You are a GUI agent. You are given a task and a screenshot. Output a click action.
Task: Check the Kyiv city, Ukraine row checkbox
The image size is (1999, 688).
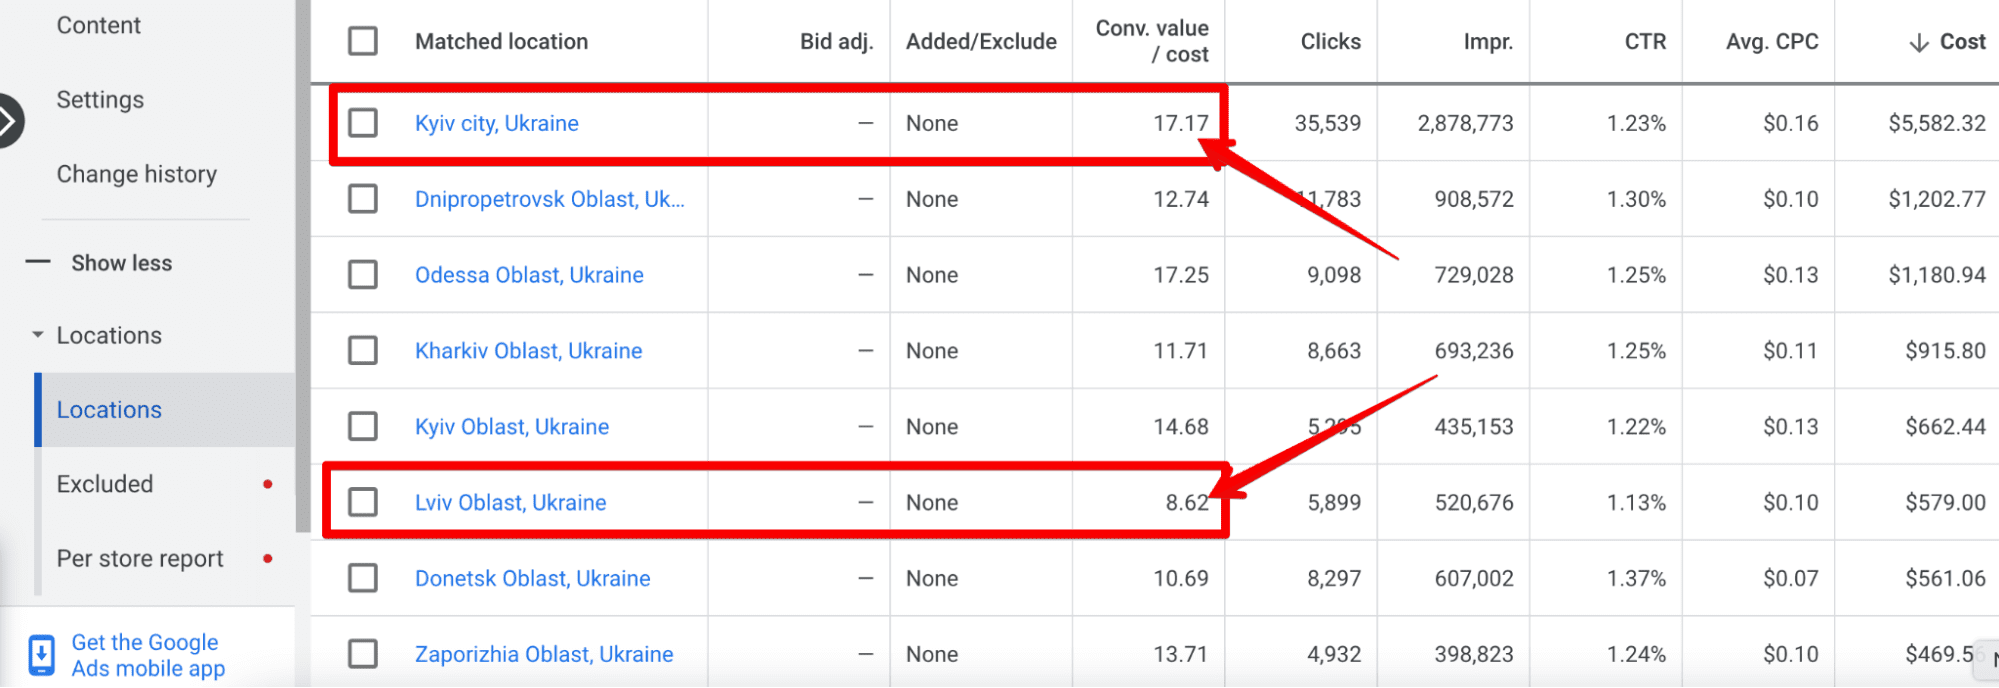click(x=363, y=123)
